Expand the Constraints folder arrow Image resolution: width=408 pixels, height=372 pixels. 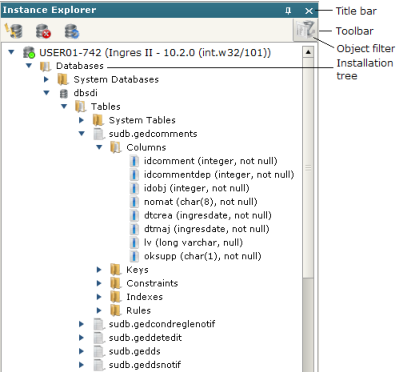[x=99, y=283]
